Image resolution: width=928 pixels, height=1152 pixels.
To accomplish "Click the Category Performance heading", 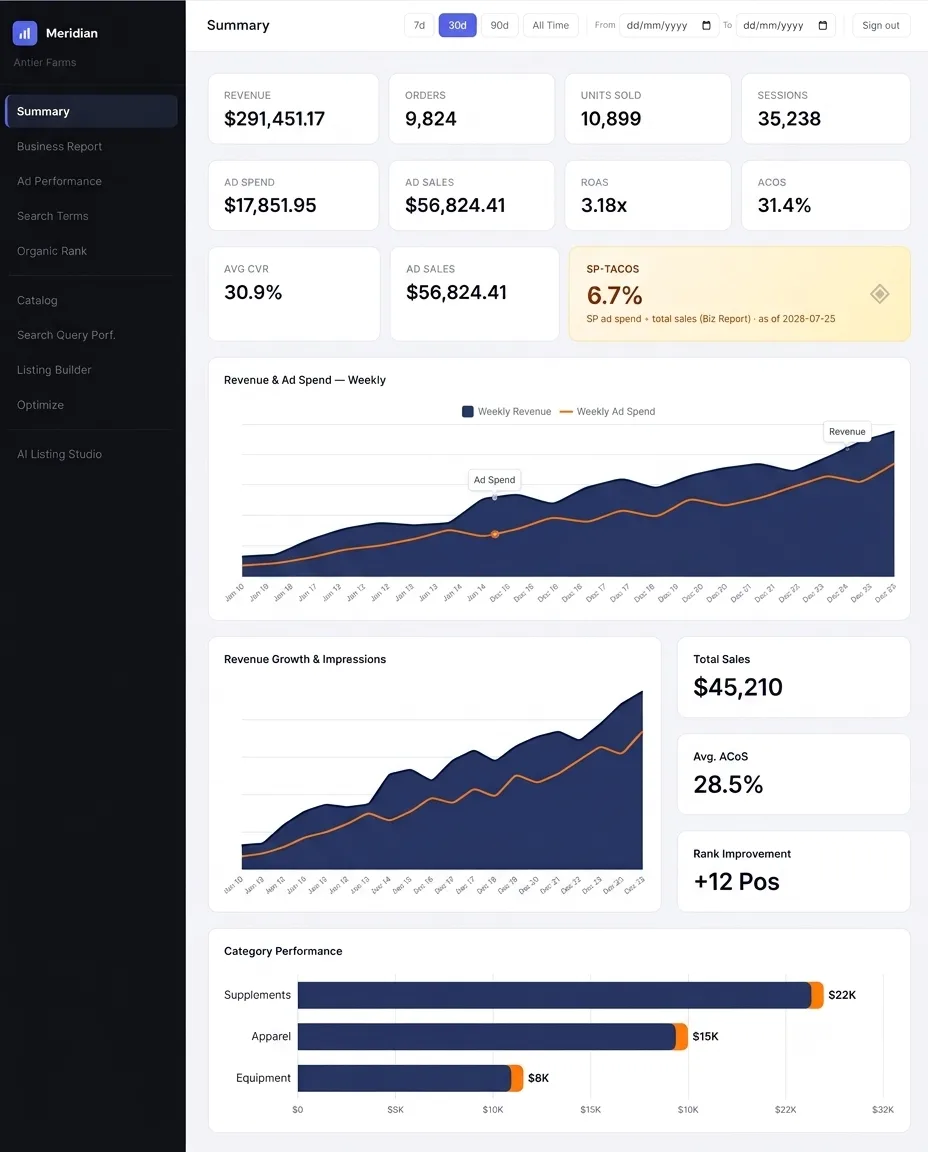I will [x=283, y=951].
